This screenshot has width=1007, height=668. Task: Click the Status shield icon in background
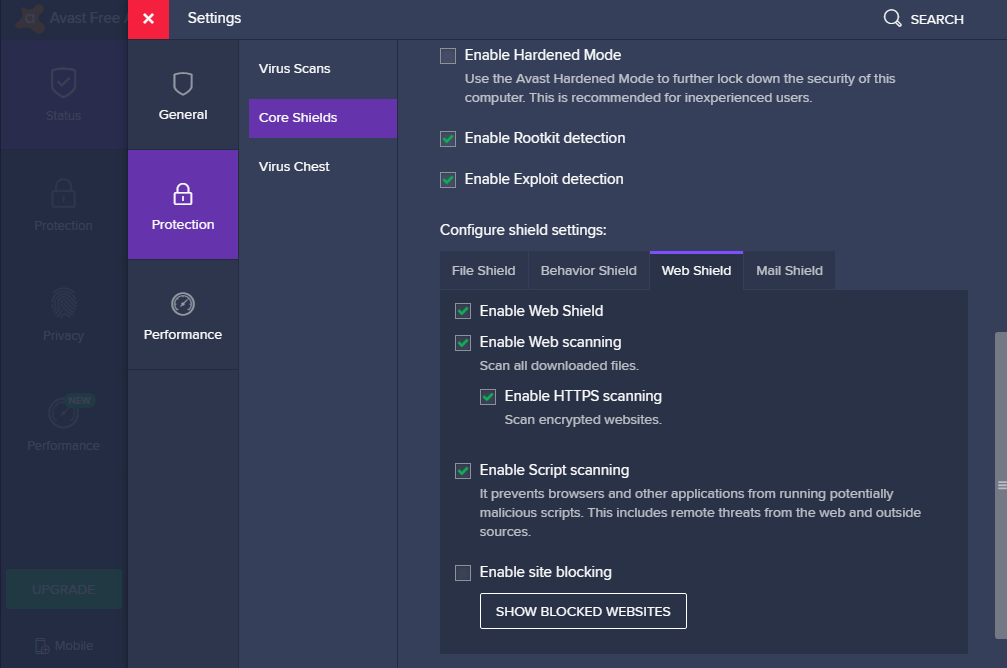click(63, 83)
